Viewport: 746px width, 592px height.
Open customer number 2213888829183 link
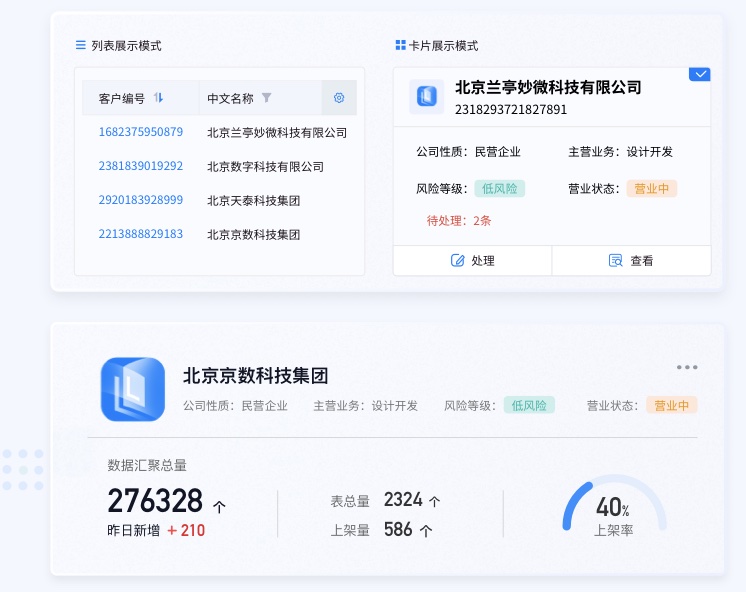pos(141,234)
